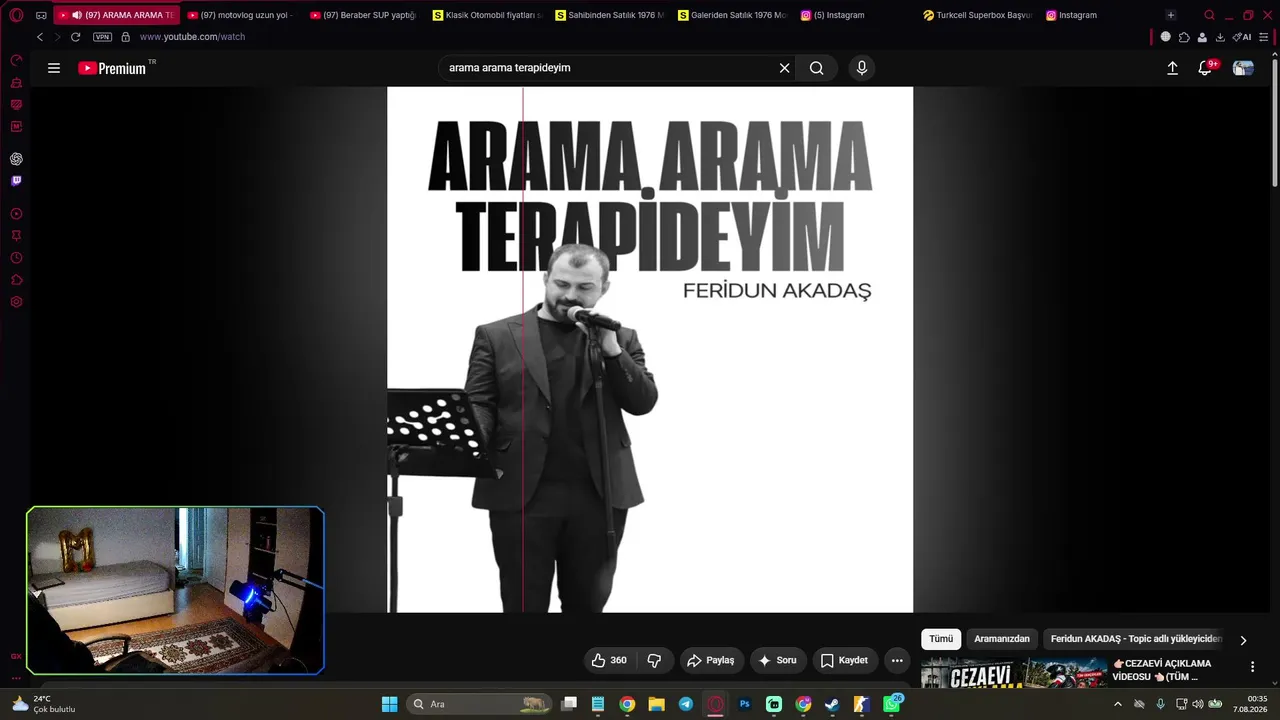Open the YouTube guide hamburger menu
This screenshot has width=1280, height=720.
click(x=54, y=68)
